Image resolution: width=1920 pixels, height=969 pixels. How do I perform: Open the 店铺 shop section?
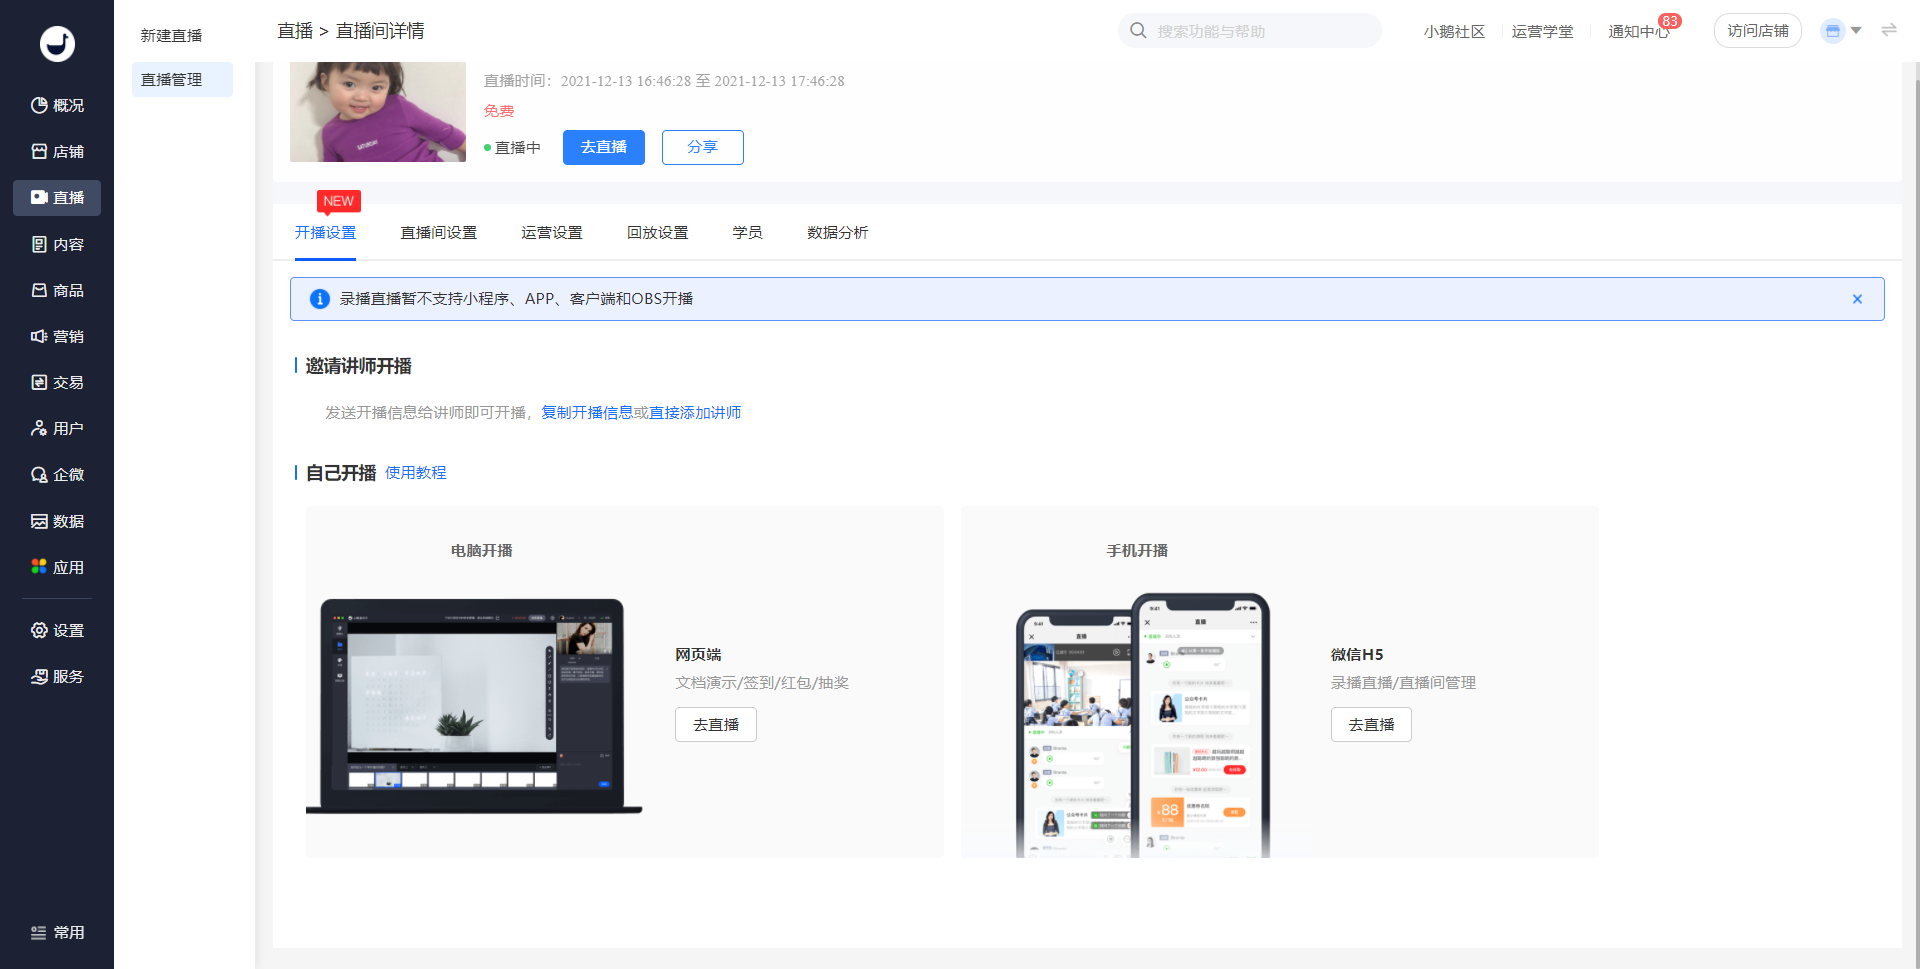57,151
